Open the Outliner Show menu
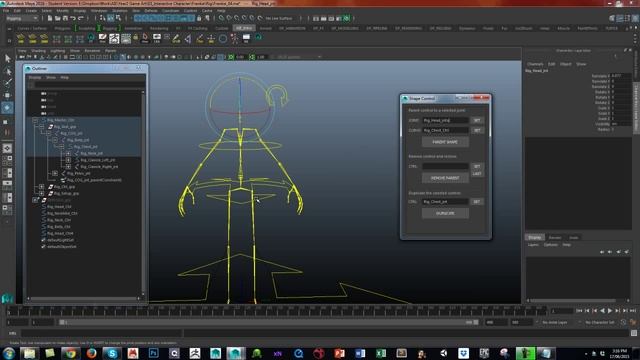 click(51, 77)
